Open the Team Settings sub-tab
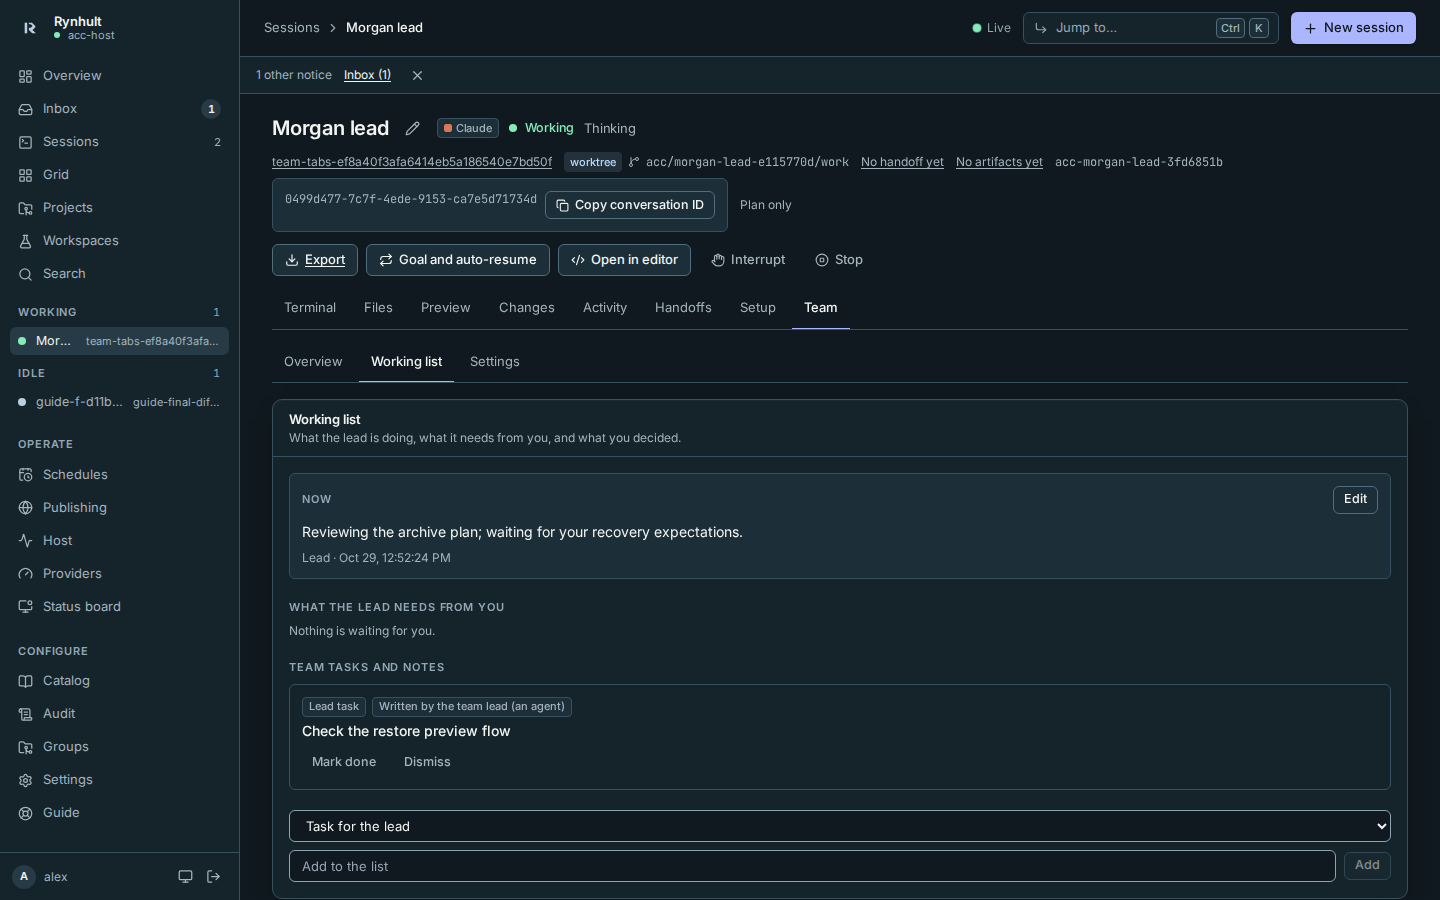This screenshot has height=900, width=1440. (x=495, y=362)
